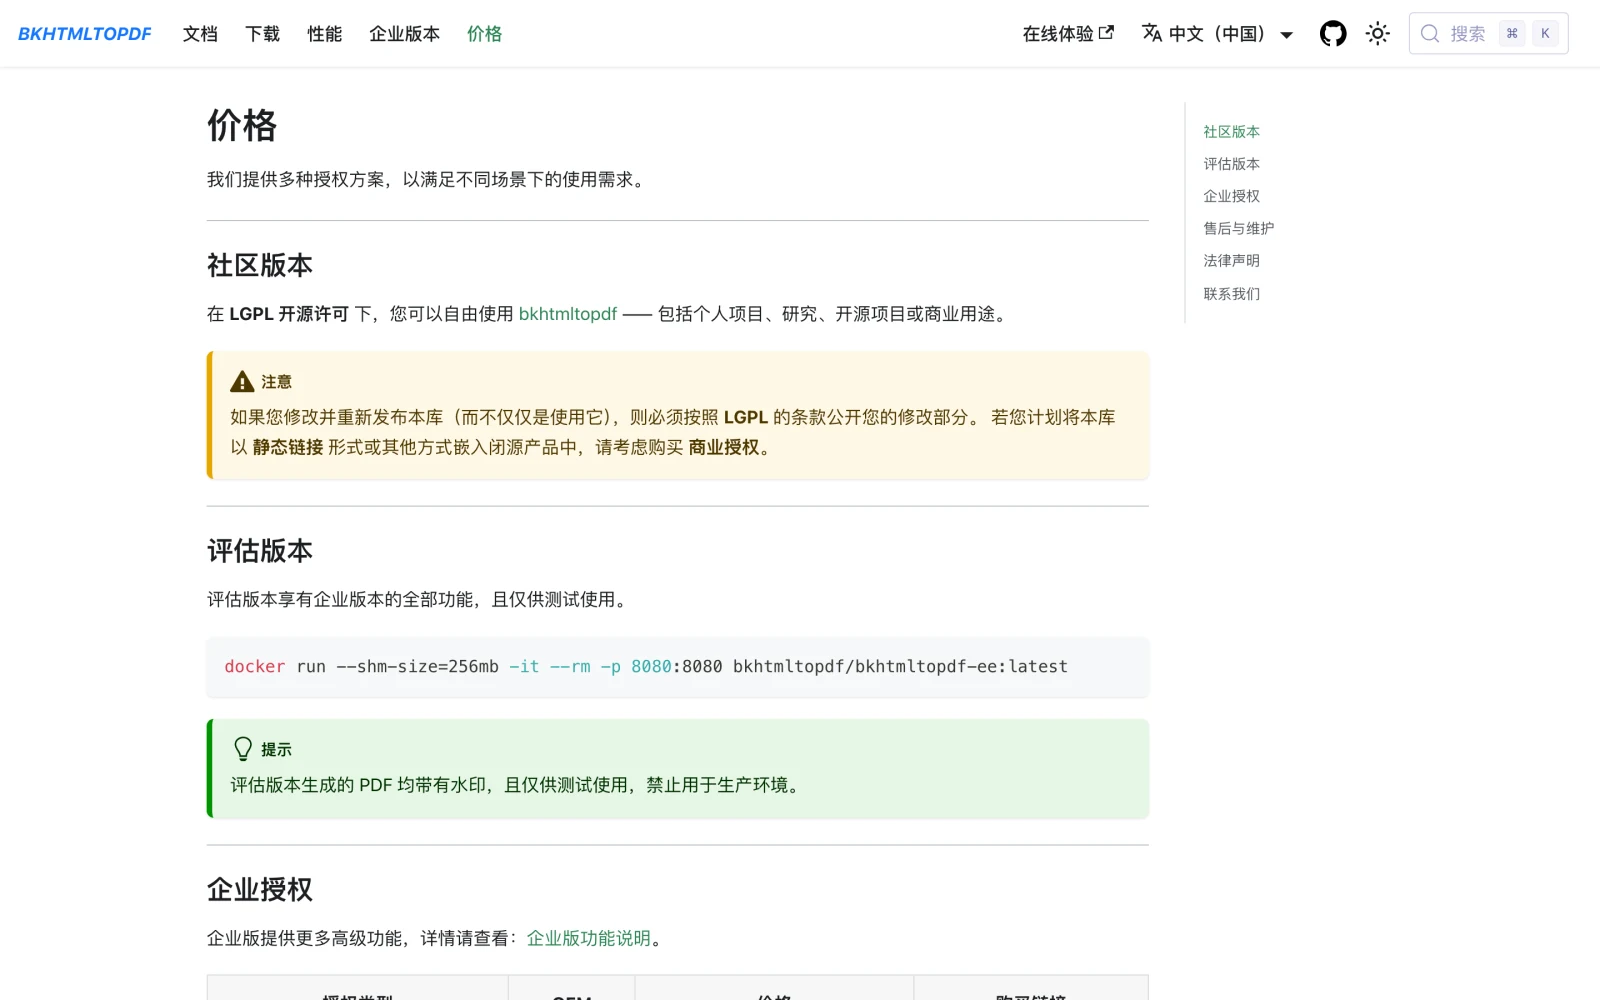Open the 在线体验 link
Screen dimensions: 1600x1000
pyautogui.click(x=1068, y=34)
